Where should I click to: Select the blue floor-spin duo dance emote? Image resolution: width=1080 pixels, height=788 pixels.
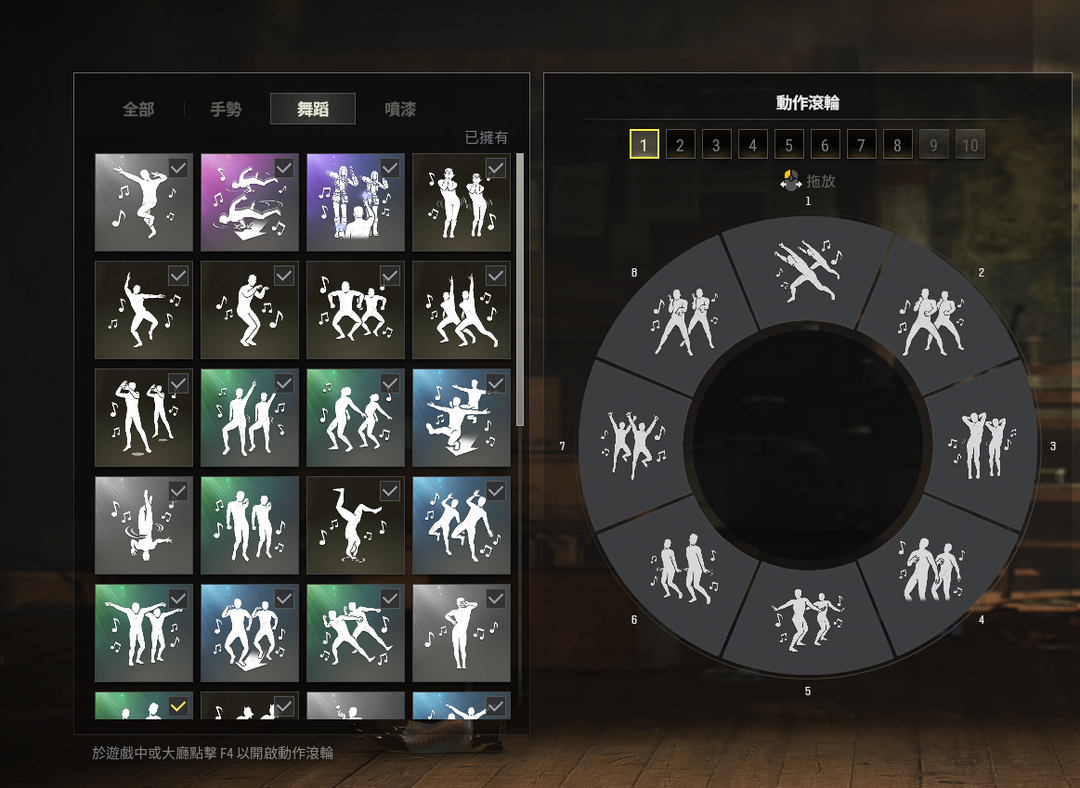[461, 417]
